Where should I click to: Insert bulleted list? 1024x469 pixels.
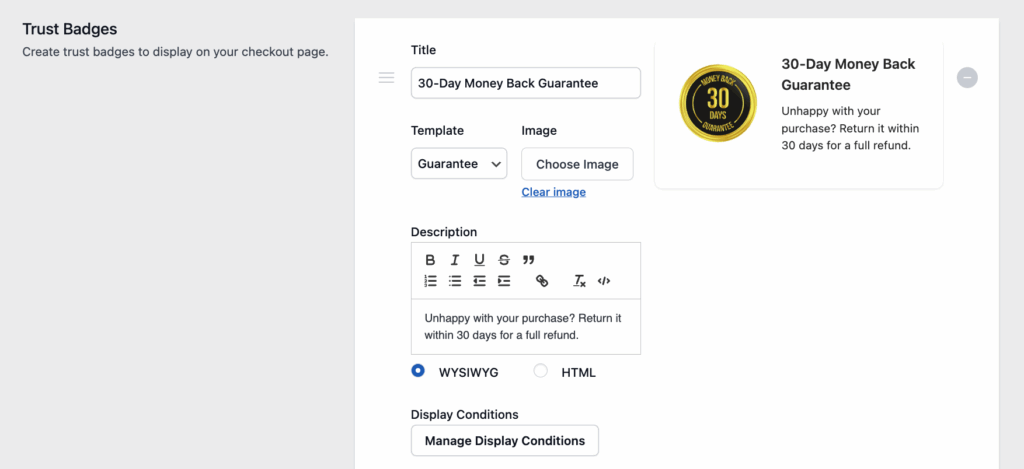click(x=455, y=281)
